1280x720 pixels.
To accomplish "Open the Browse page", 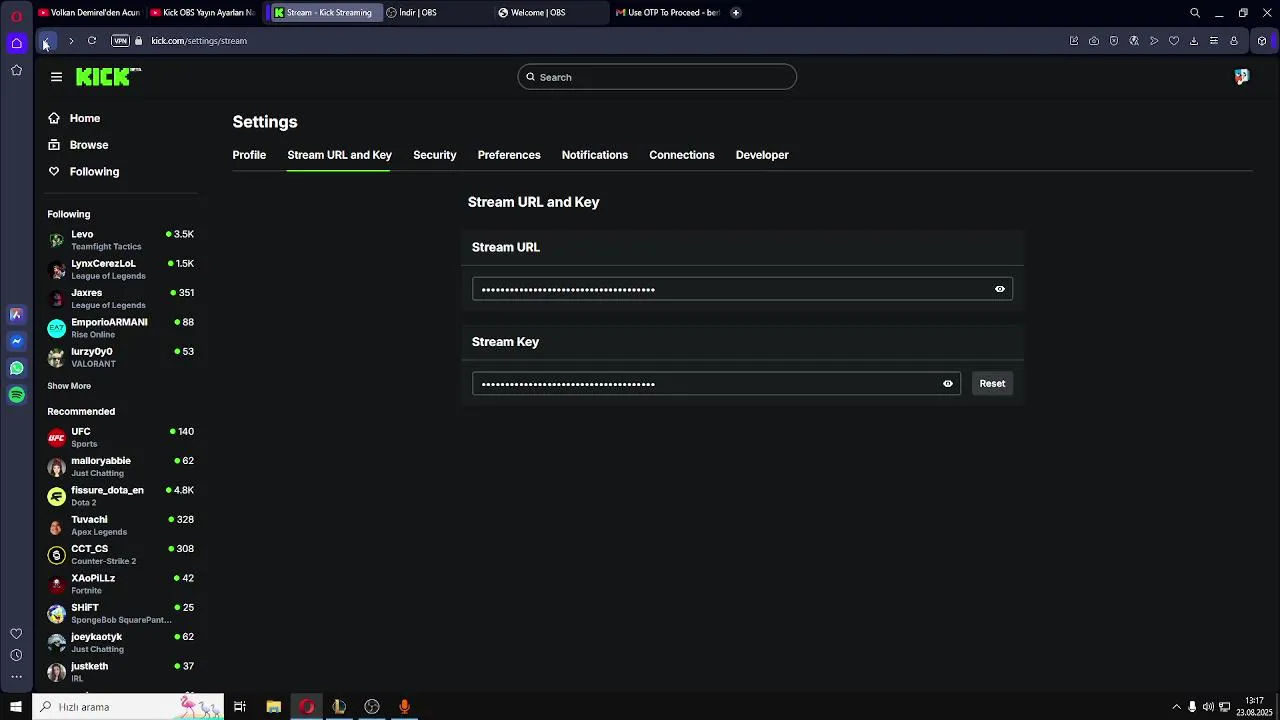I will pyautogui.click(x=79, y=145).
